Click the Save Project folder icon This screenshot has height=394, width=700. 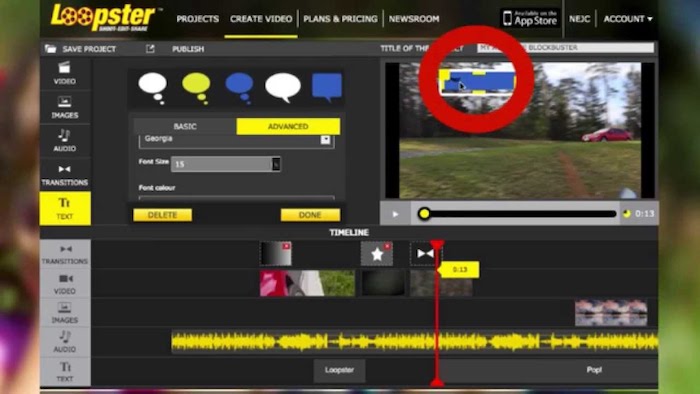pos(50,49)
